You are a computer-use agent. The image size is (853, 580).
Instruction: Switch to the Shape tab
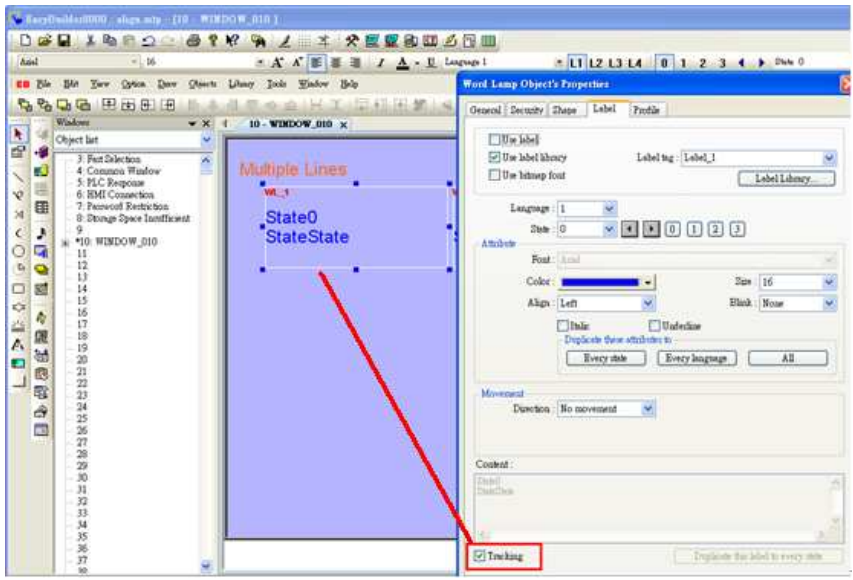(x=564, y=110)
